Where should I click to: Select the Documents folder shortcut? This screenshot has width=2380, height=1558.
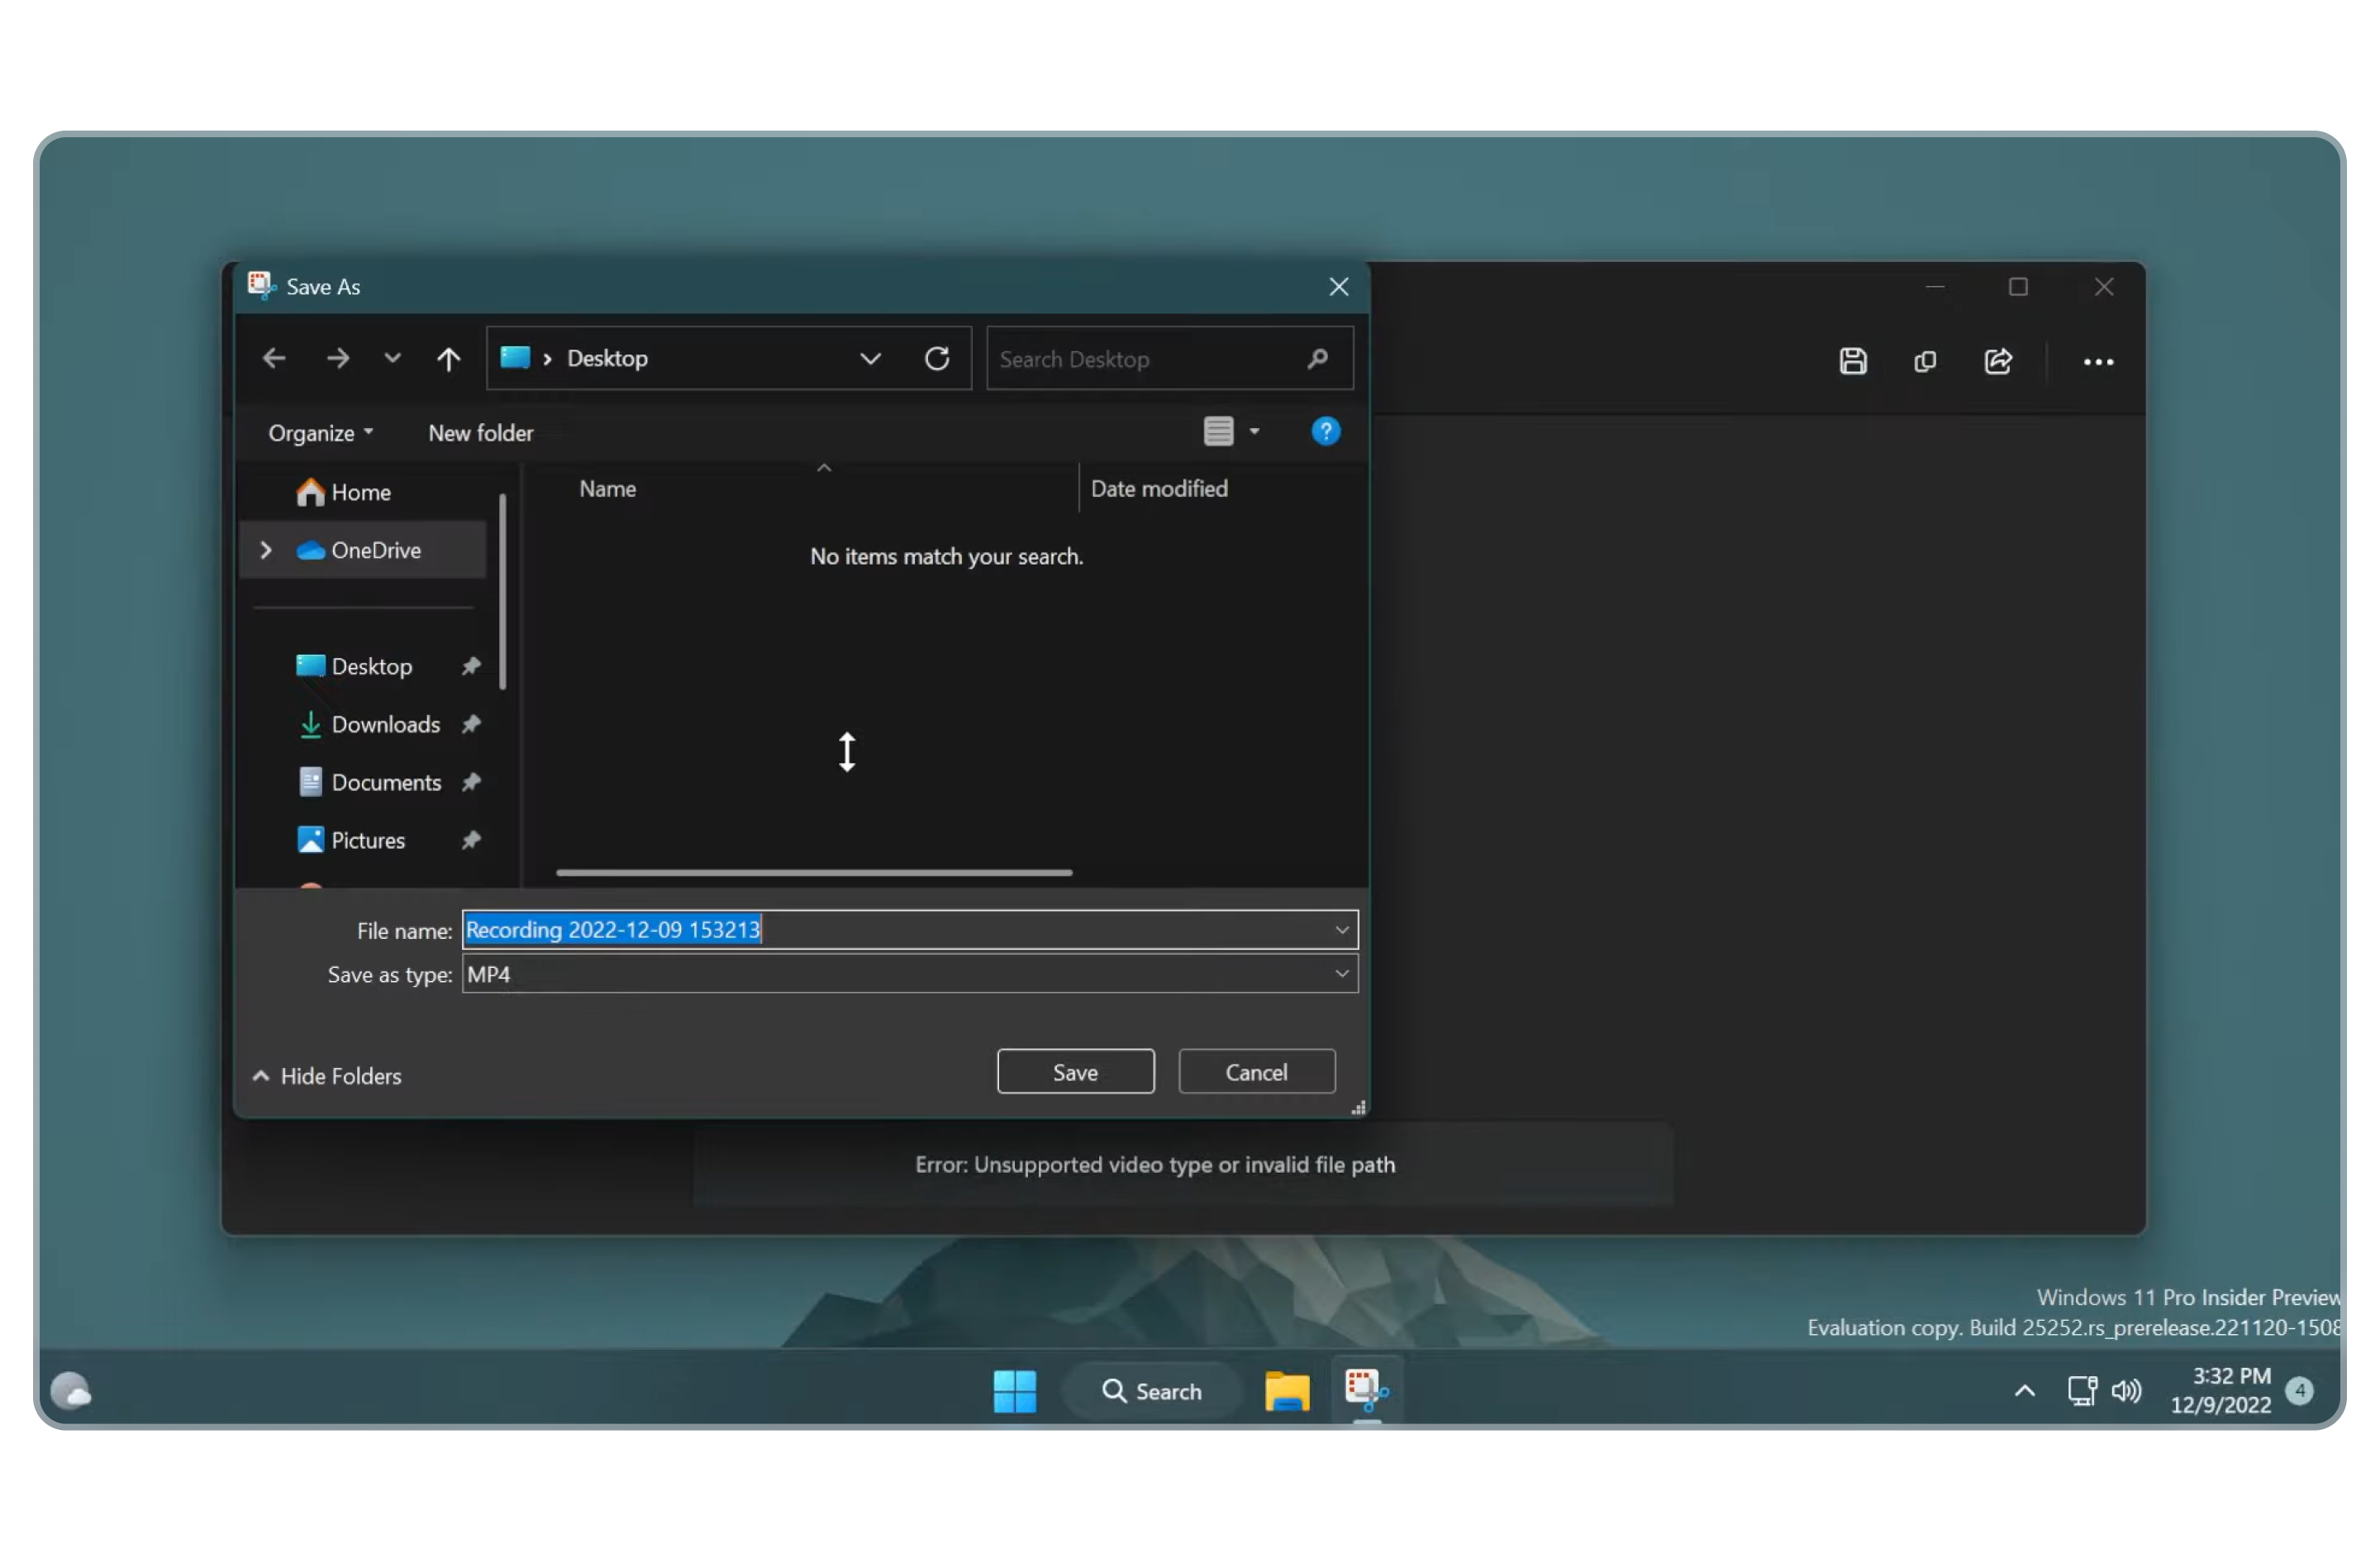[x=386, y=781]
